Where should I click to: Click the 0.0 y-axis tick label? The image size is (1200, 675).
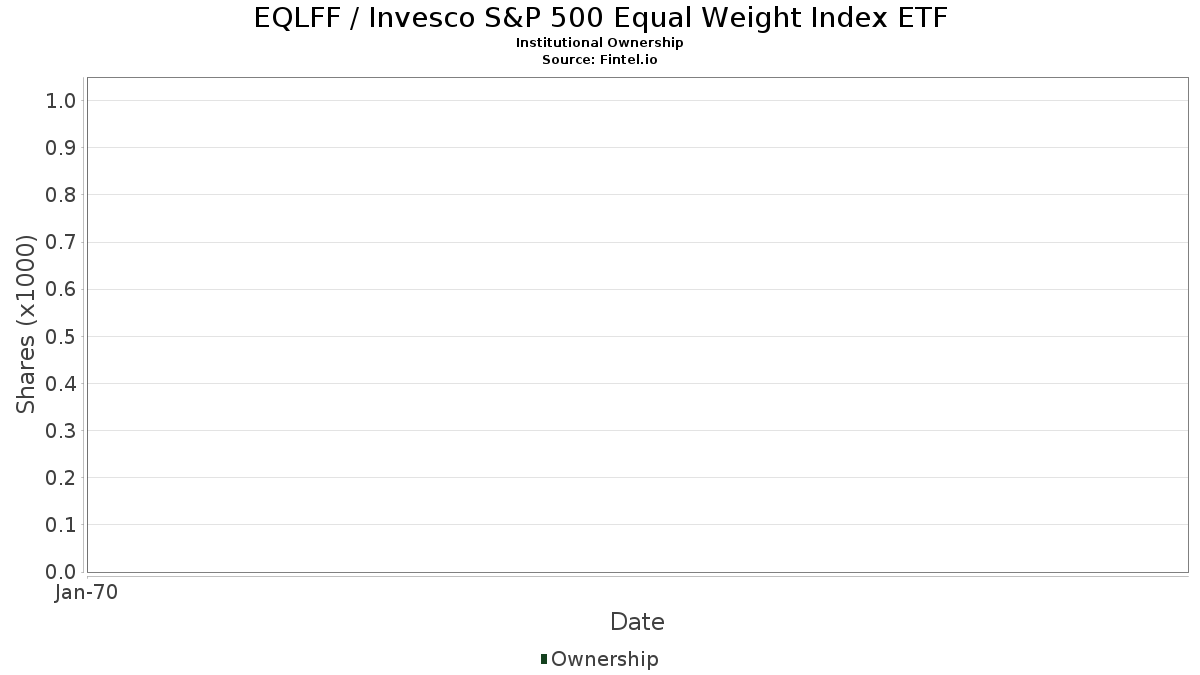pyautogui.click(x=61, y=572)
